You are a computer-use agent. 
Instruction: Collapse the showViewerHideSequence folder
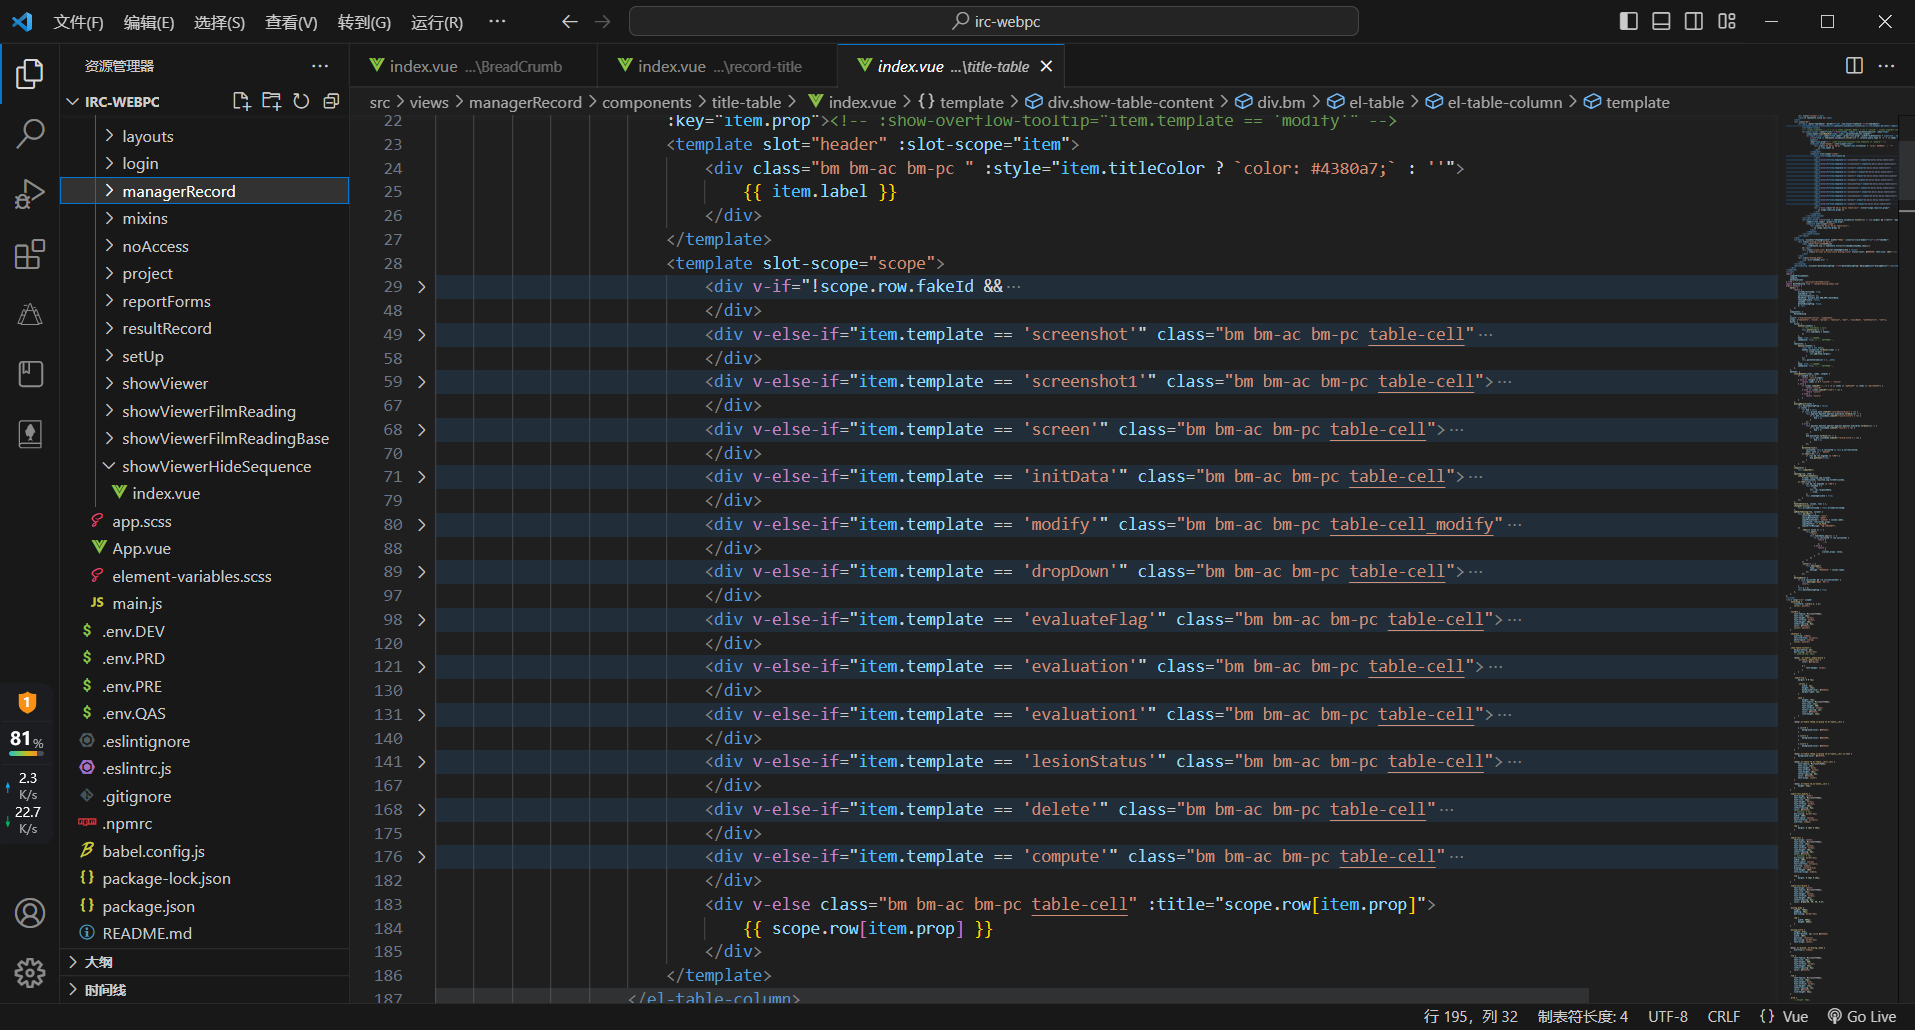pyautogui.click(x=204, y=466)
